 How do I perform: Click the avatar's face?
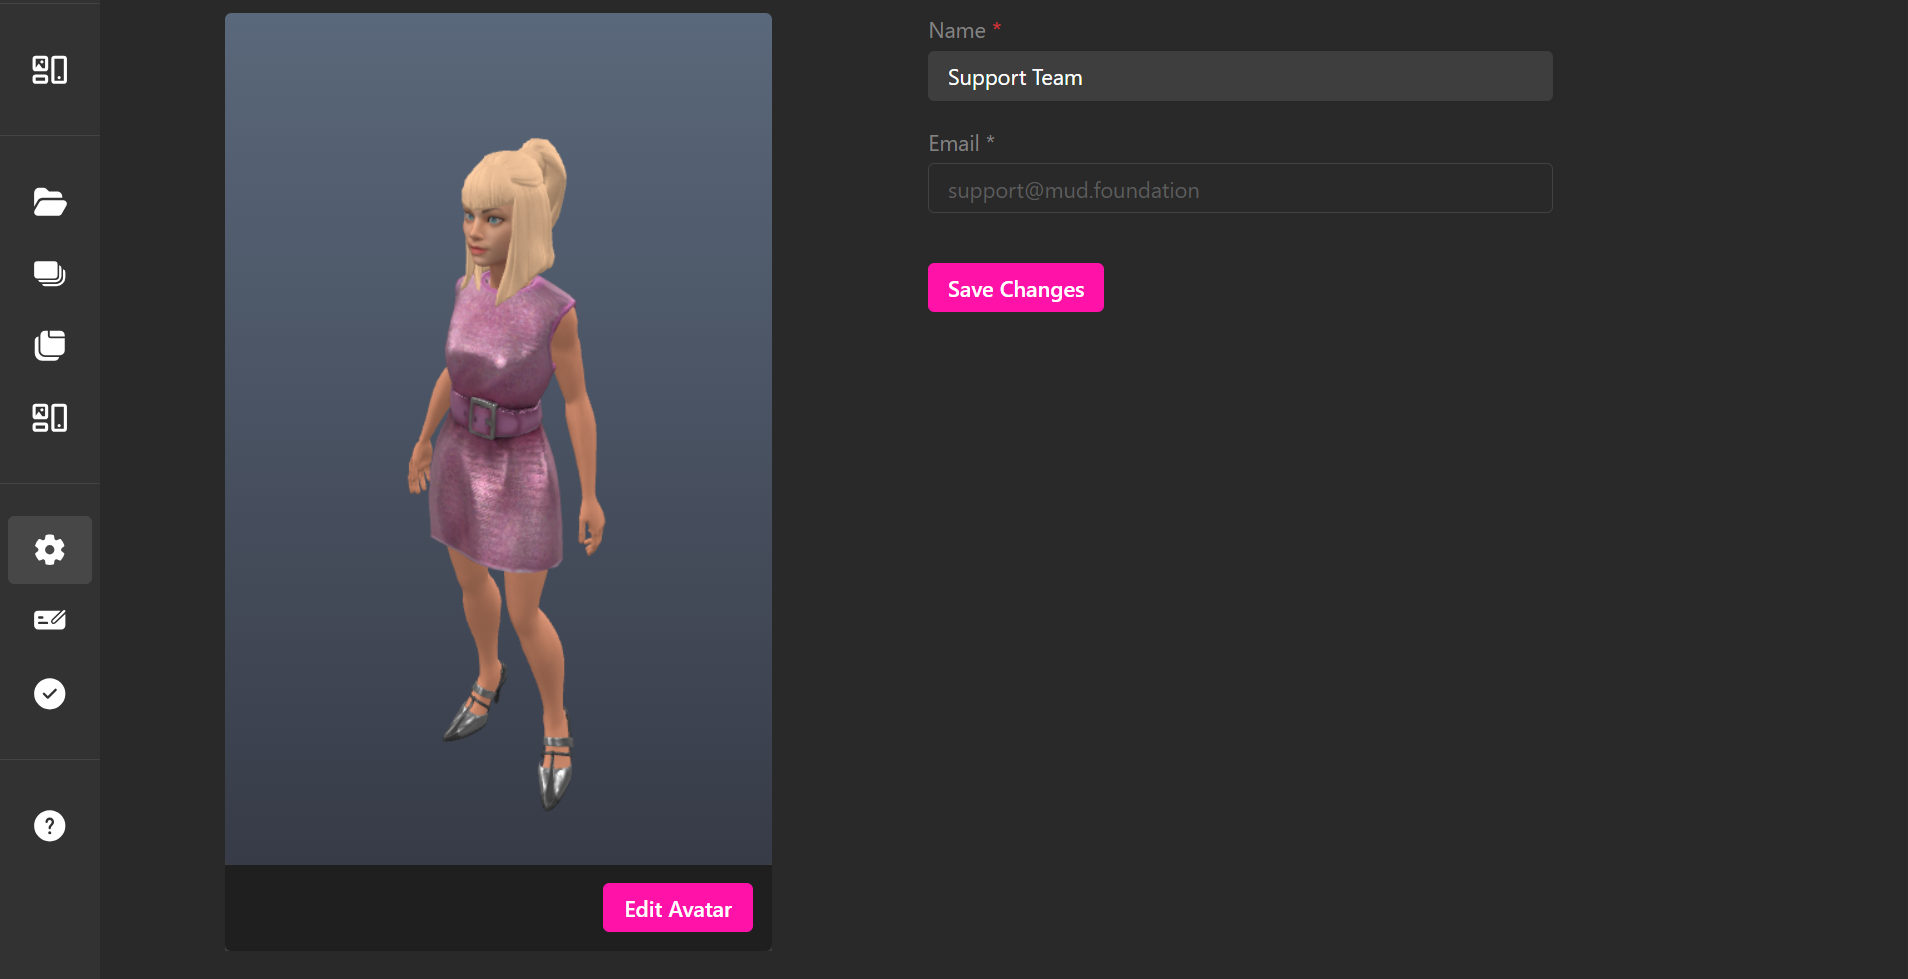(485, 228)
